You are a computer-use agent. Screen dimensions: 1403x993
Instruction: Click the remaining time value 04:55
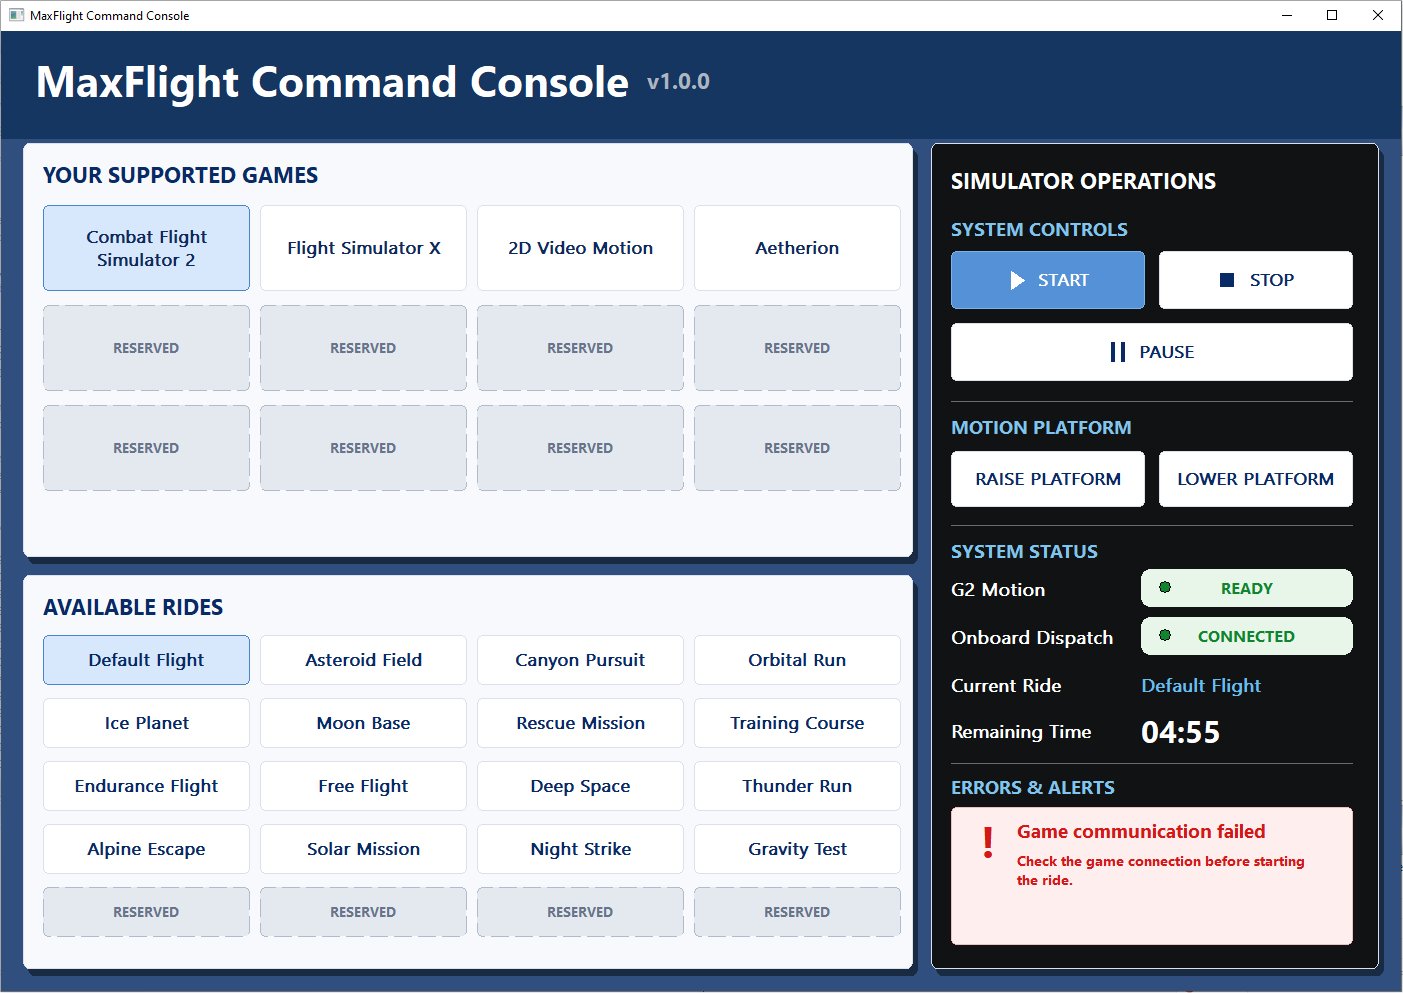click(1180, 732)
